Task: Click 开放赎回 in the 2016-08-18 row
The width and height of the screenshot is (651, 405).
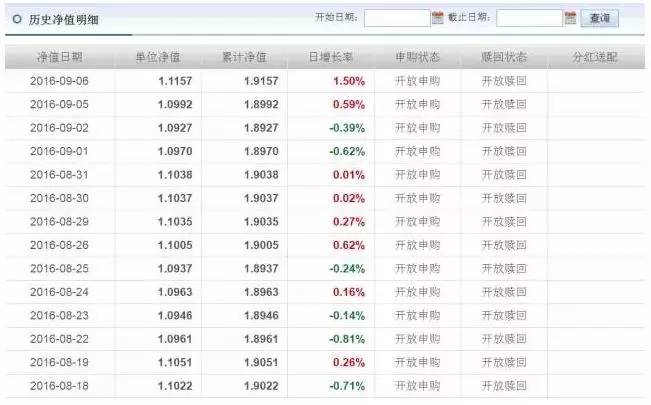Action: (x=504, y=386)
